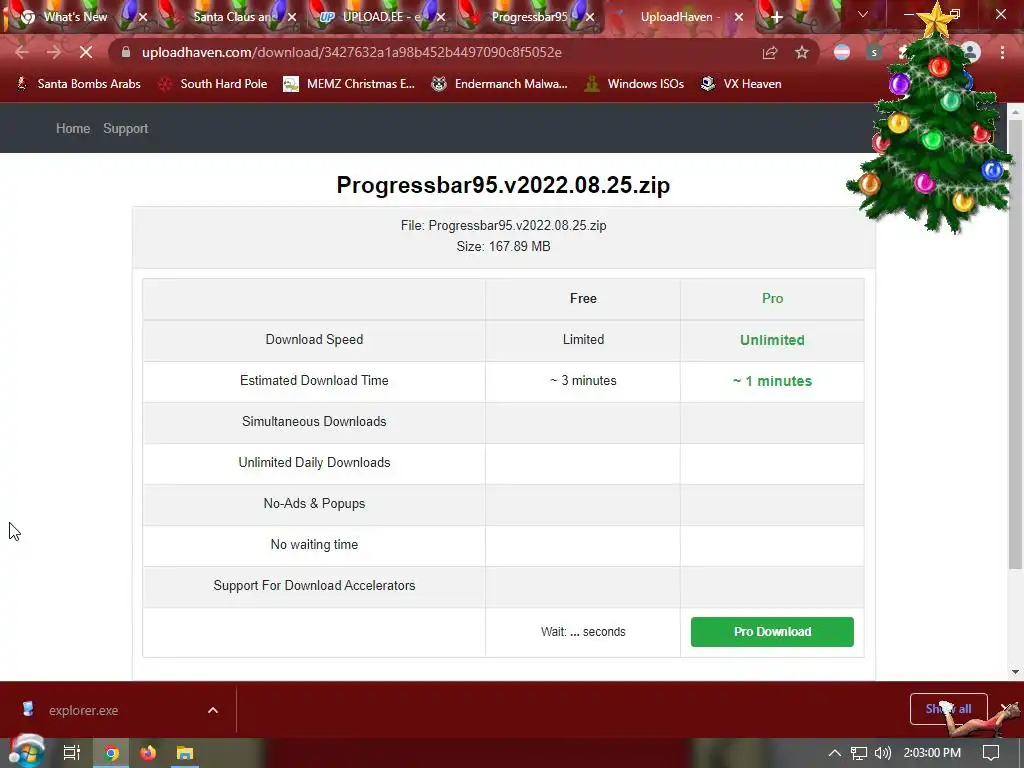Click the Pro column header
The width and height of the screenshot is (1024, 768).
[772, 298]
